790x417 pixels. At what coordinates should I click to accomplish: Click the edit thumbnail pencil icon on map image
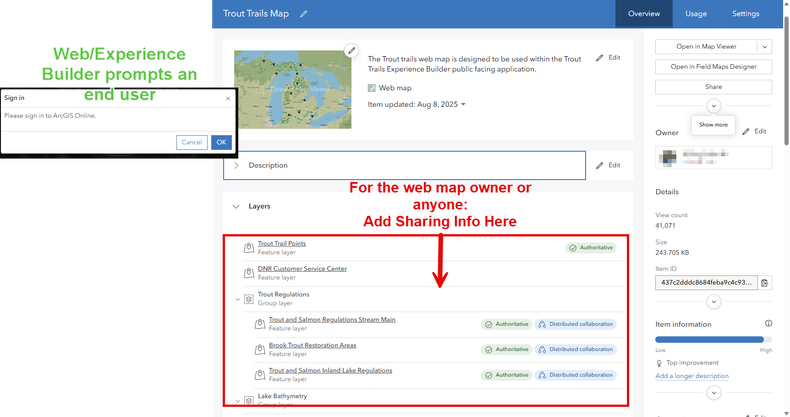(x=351, y=50)
